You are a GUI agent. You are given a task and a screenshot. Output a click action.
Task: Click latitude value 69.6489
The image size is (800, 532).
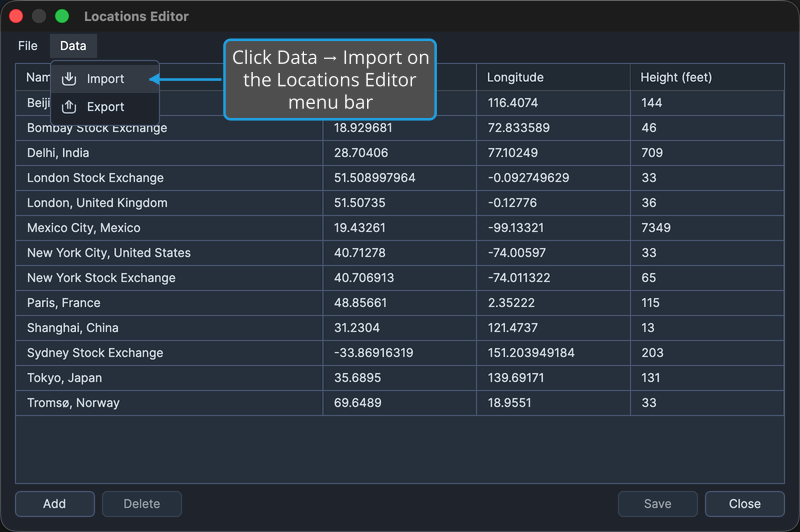358,403
